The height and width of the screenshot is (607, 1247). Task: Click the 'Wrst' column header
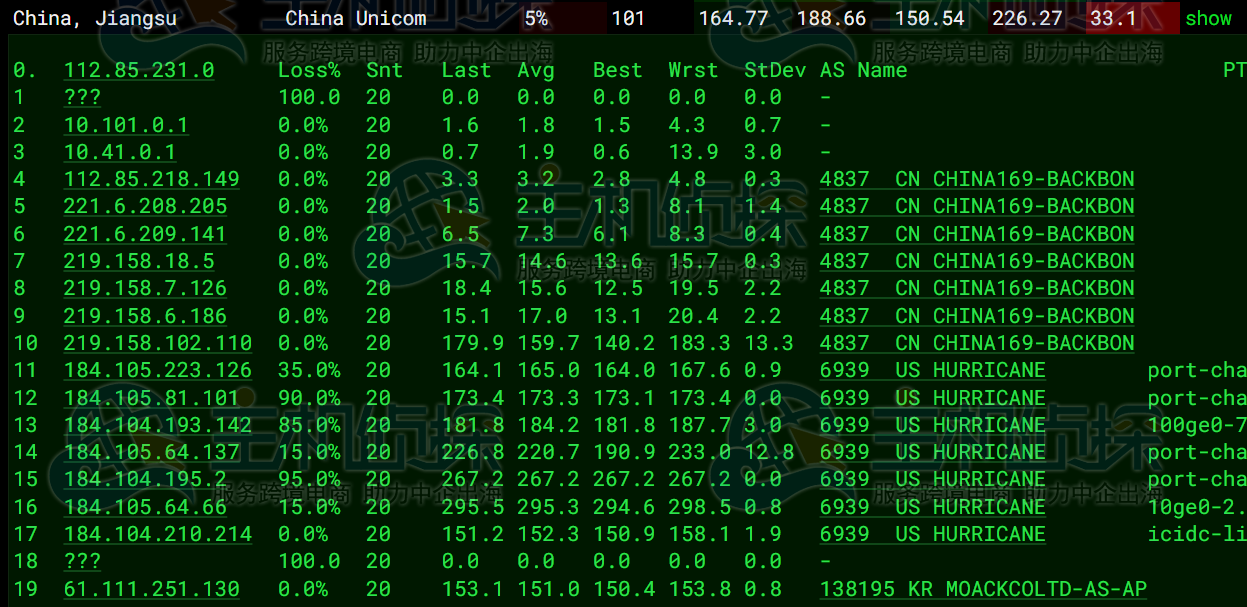point(694,70)
